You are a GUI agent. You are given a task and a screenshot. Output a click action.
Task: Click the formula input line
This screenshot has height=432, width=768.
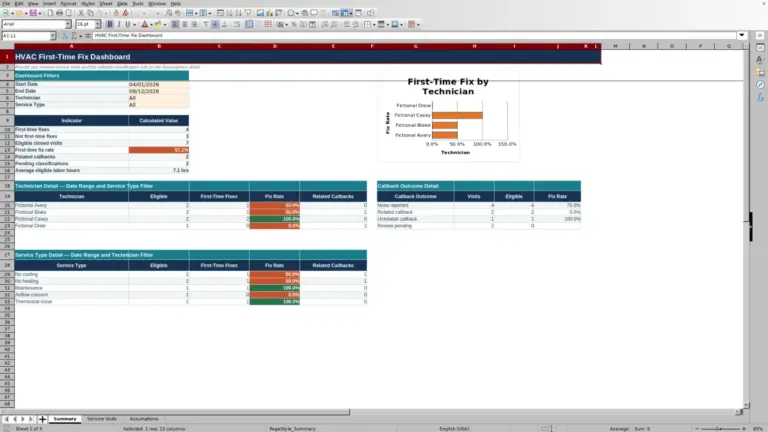click(414, 35)
